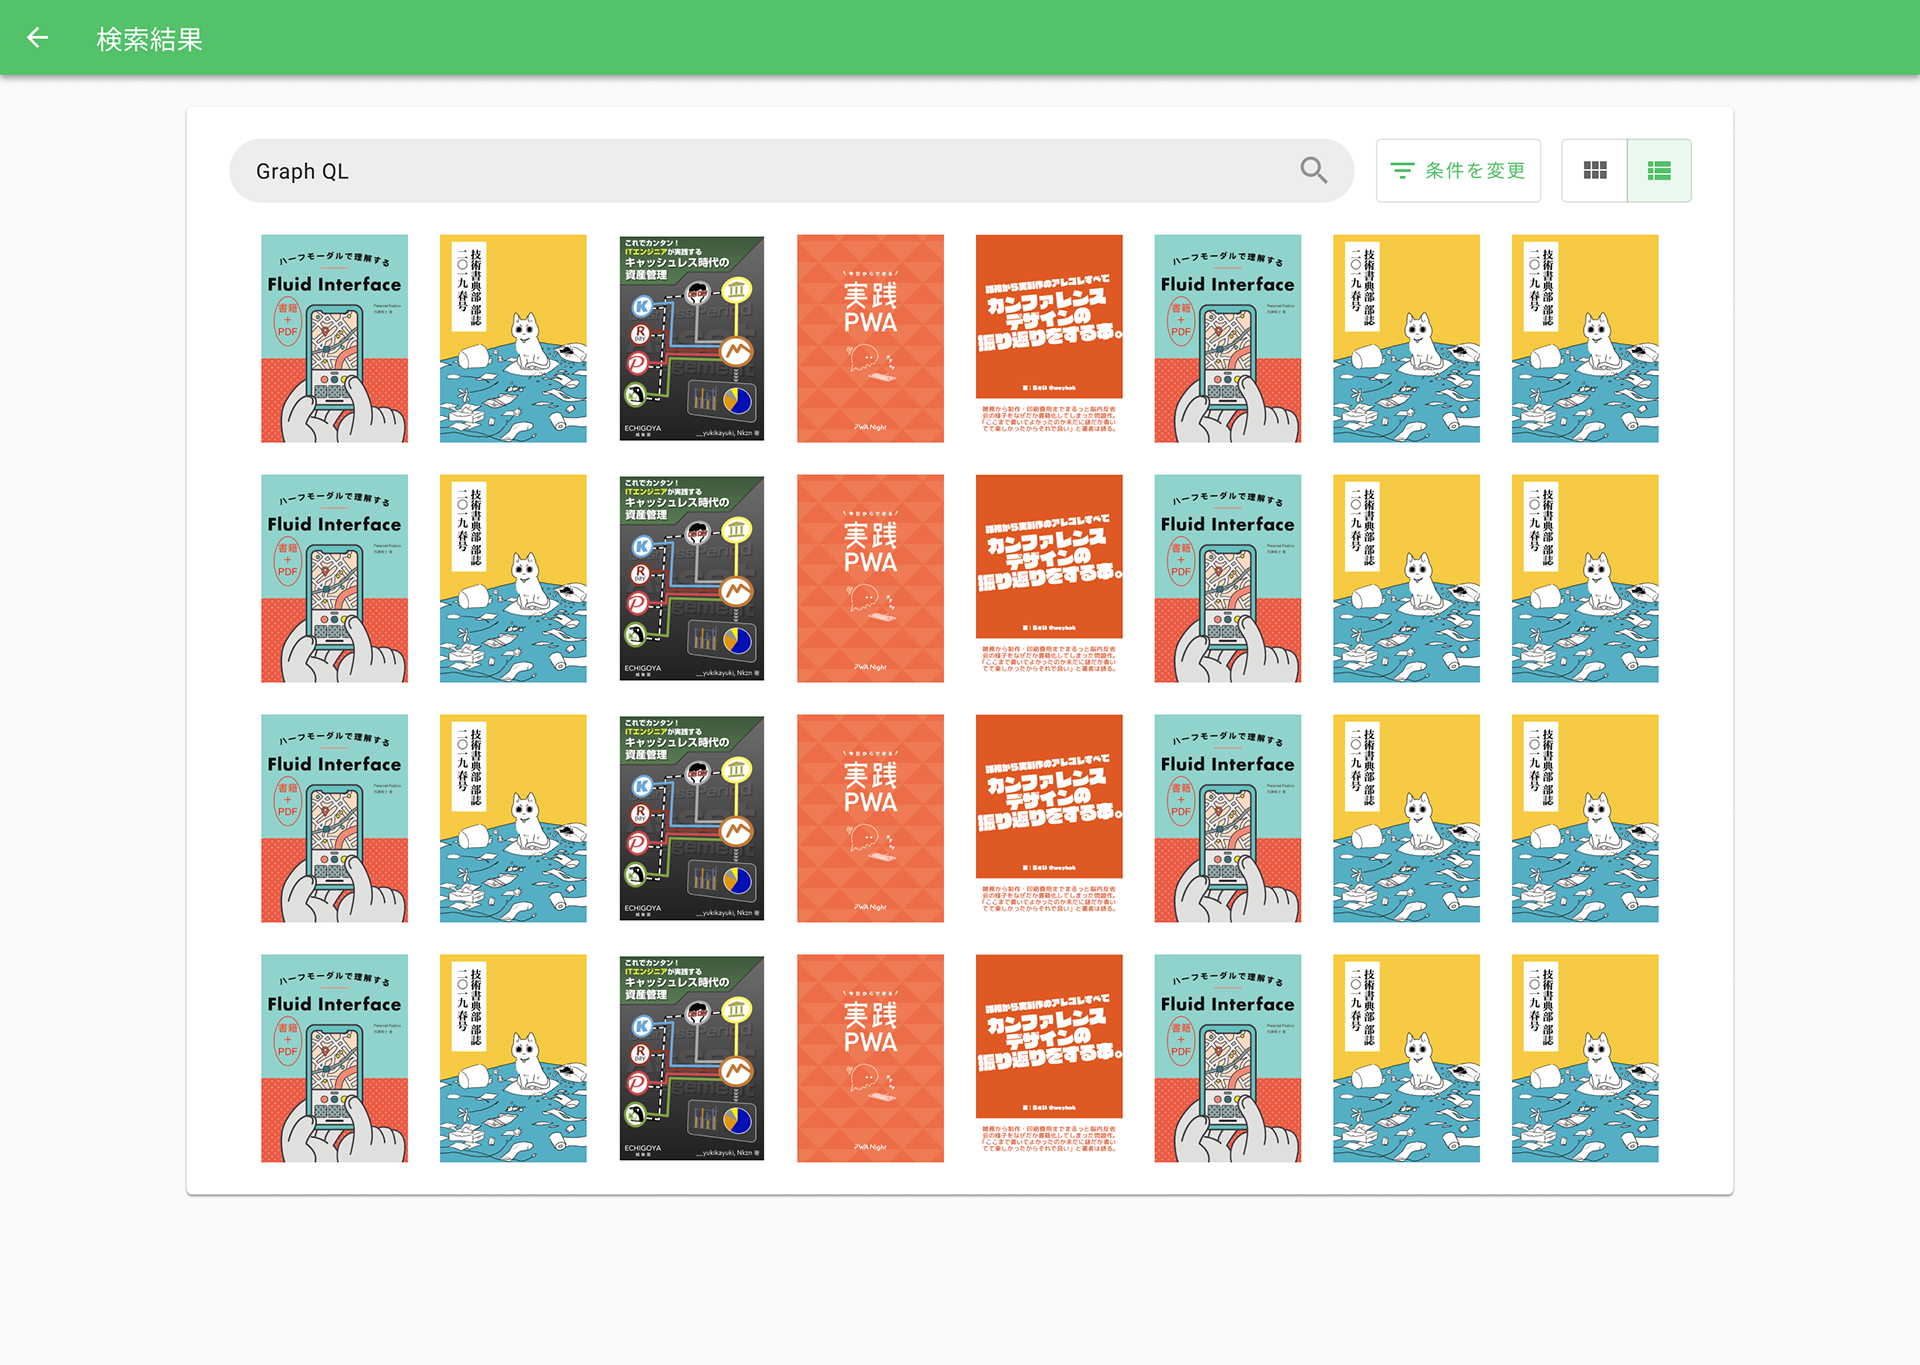Image resolution: width=1920 pixels, height=1365 pixels.
Task: Click the back arrow in header
Action: (x=37, y=38)
